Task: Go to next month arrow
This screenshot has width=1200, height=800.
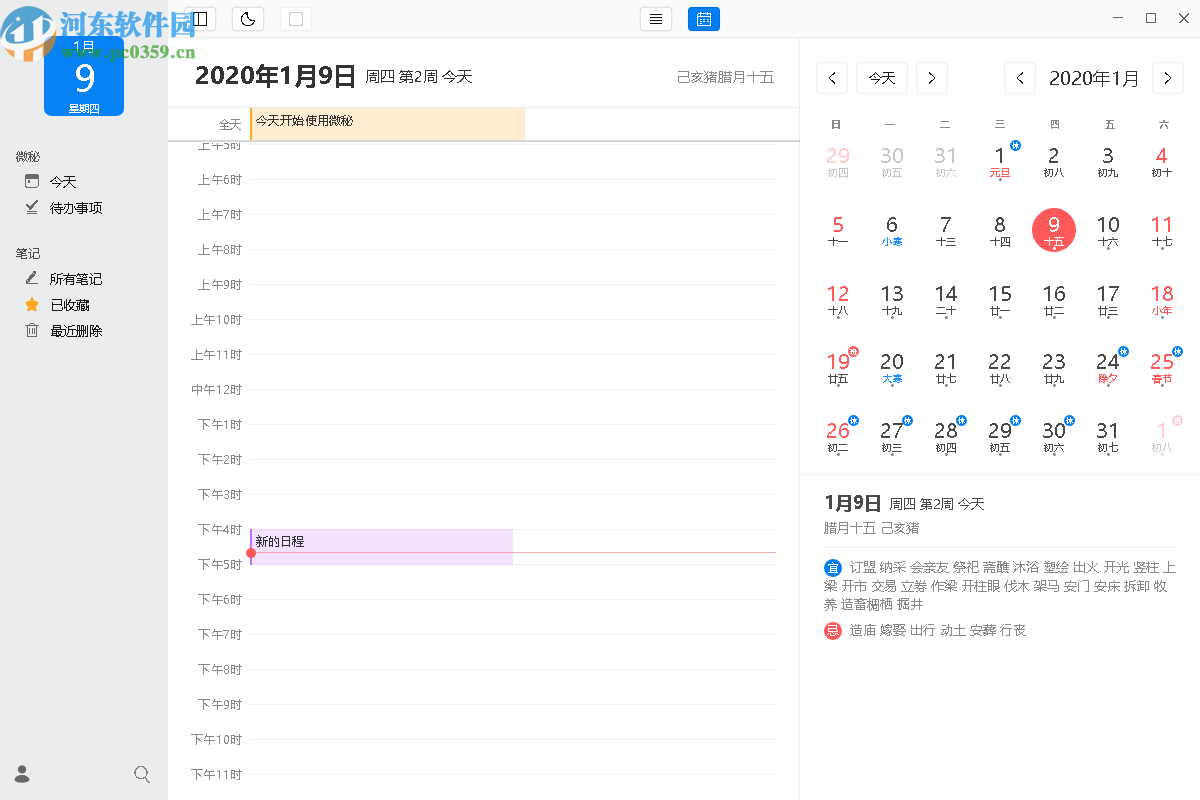Action: click(1168, 78)
